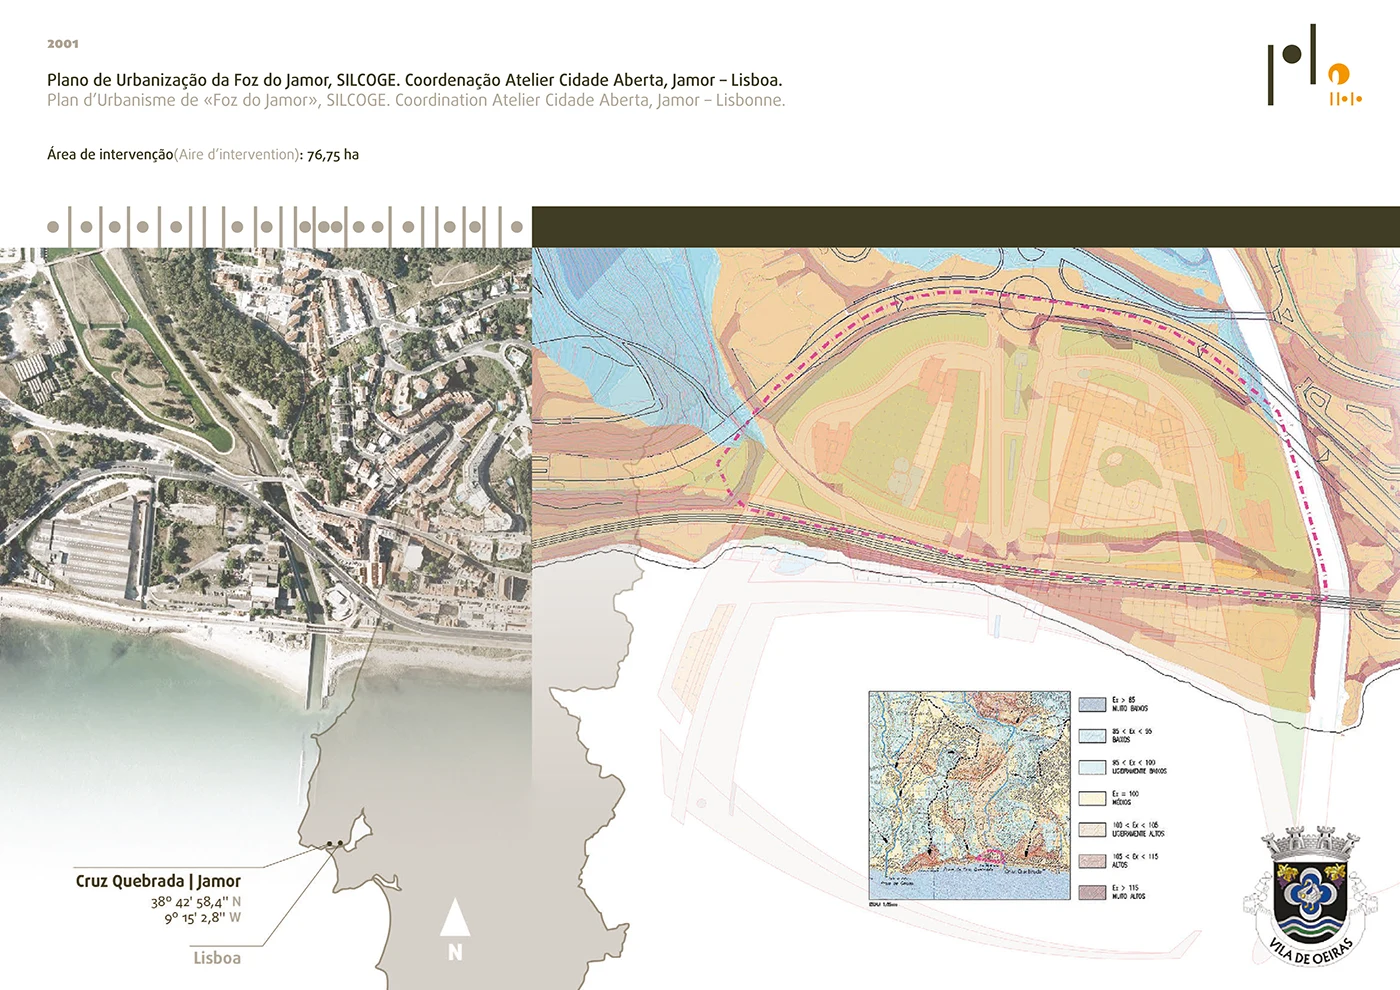This screenshot has width=1400, height=990.
Task: Click the "LIGEIRAMENTE BAIXOS" legend text
Action: (1140, 771)
